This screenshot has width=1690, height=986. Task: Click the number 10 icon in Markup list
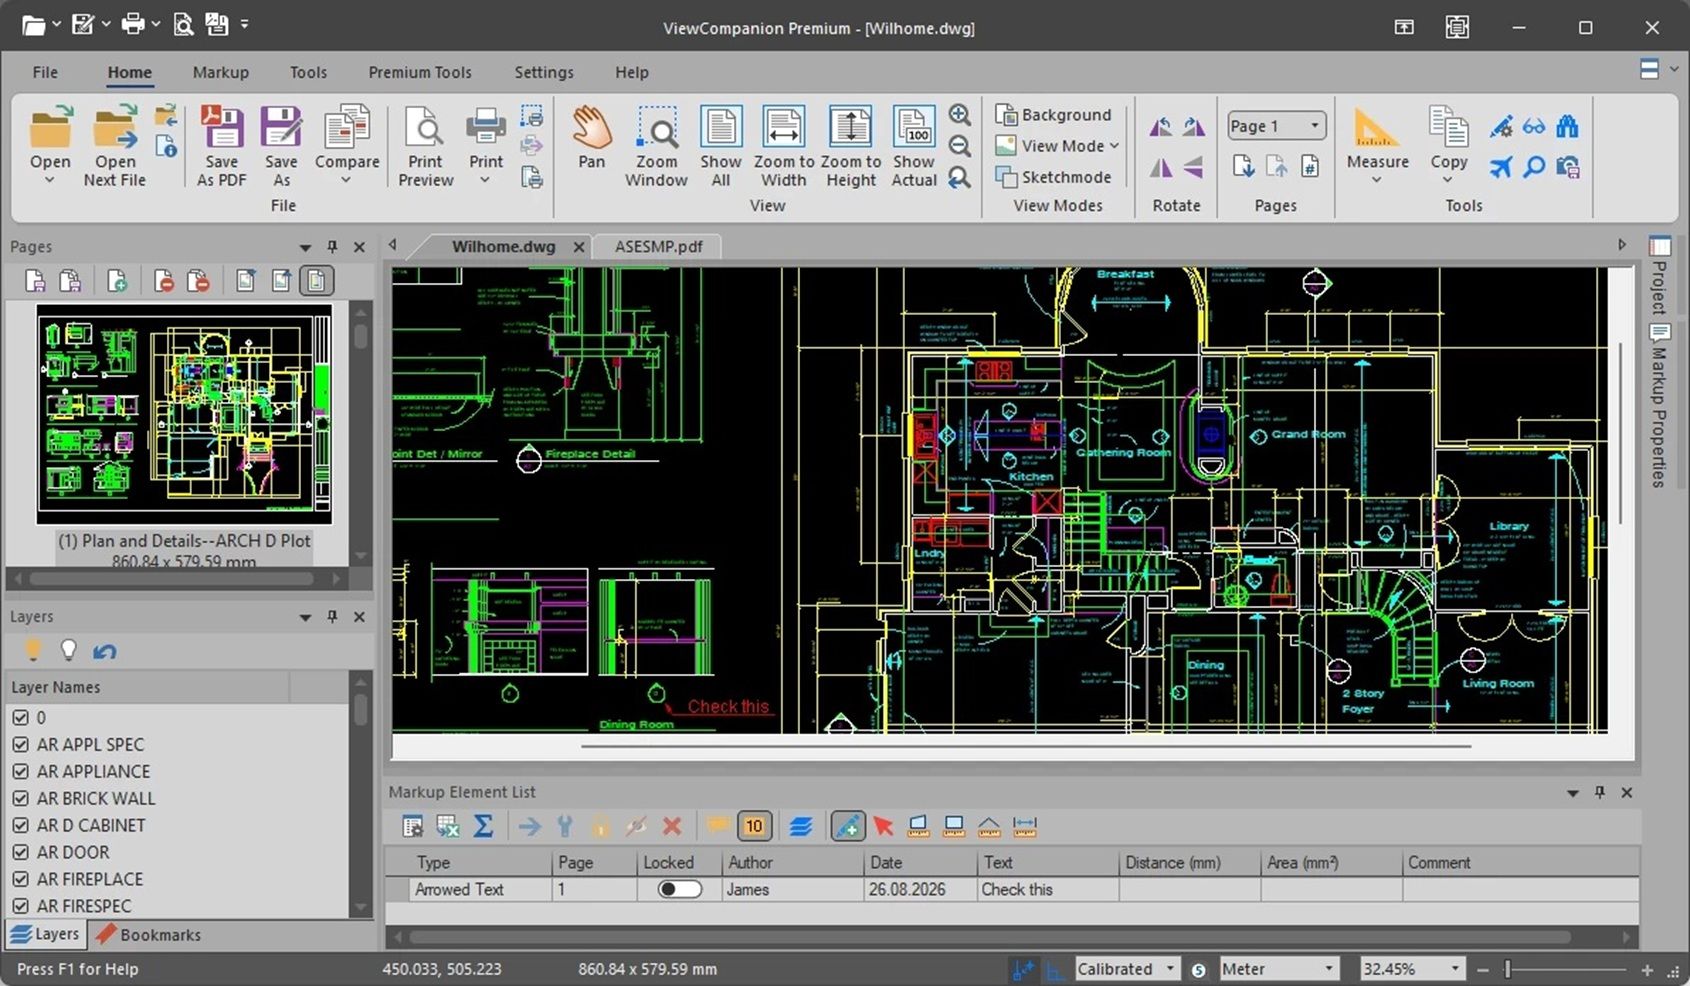[754, 826]
